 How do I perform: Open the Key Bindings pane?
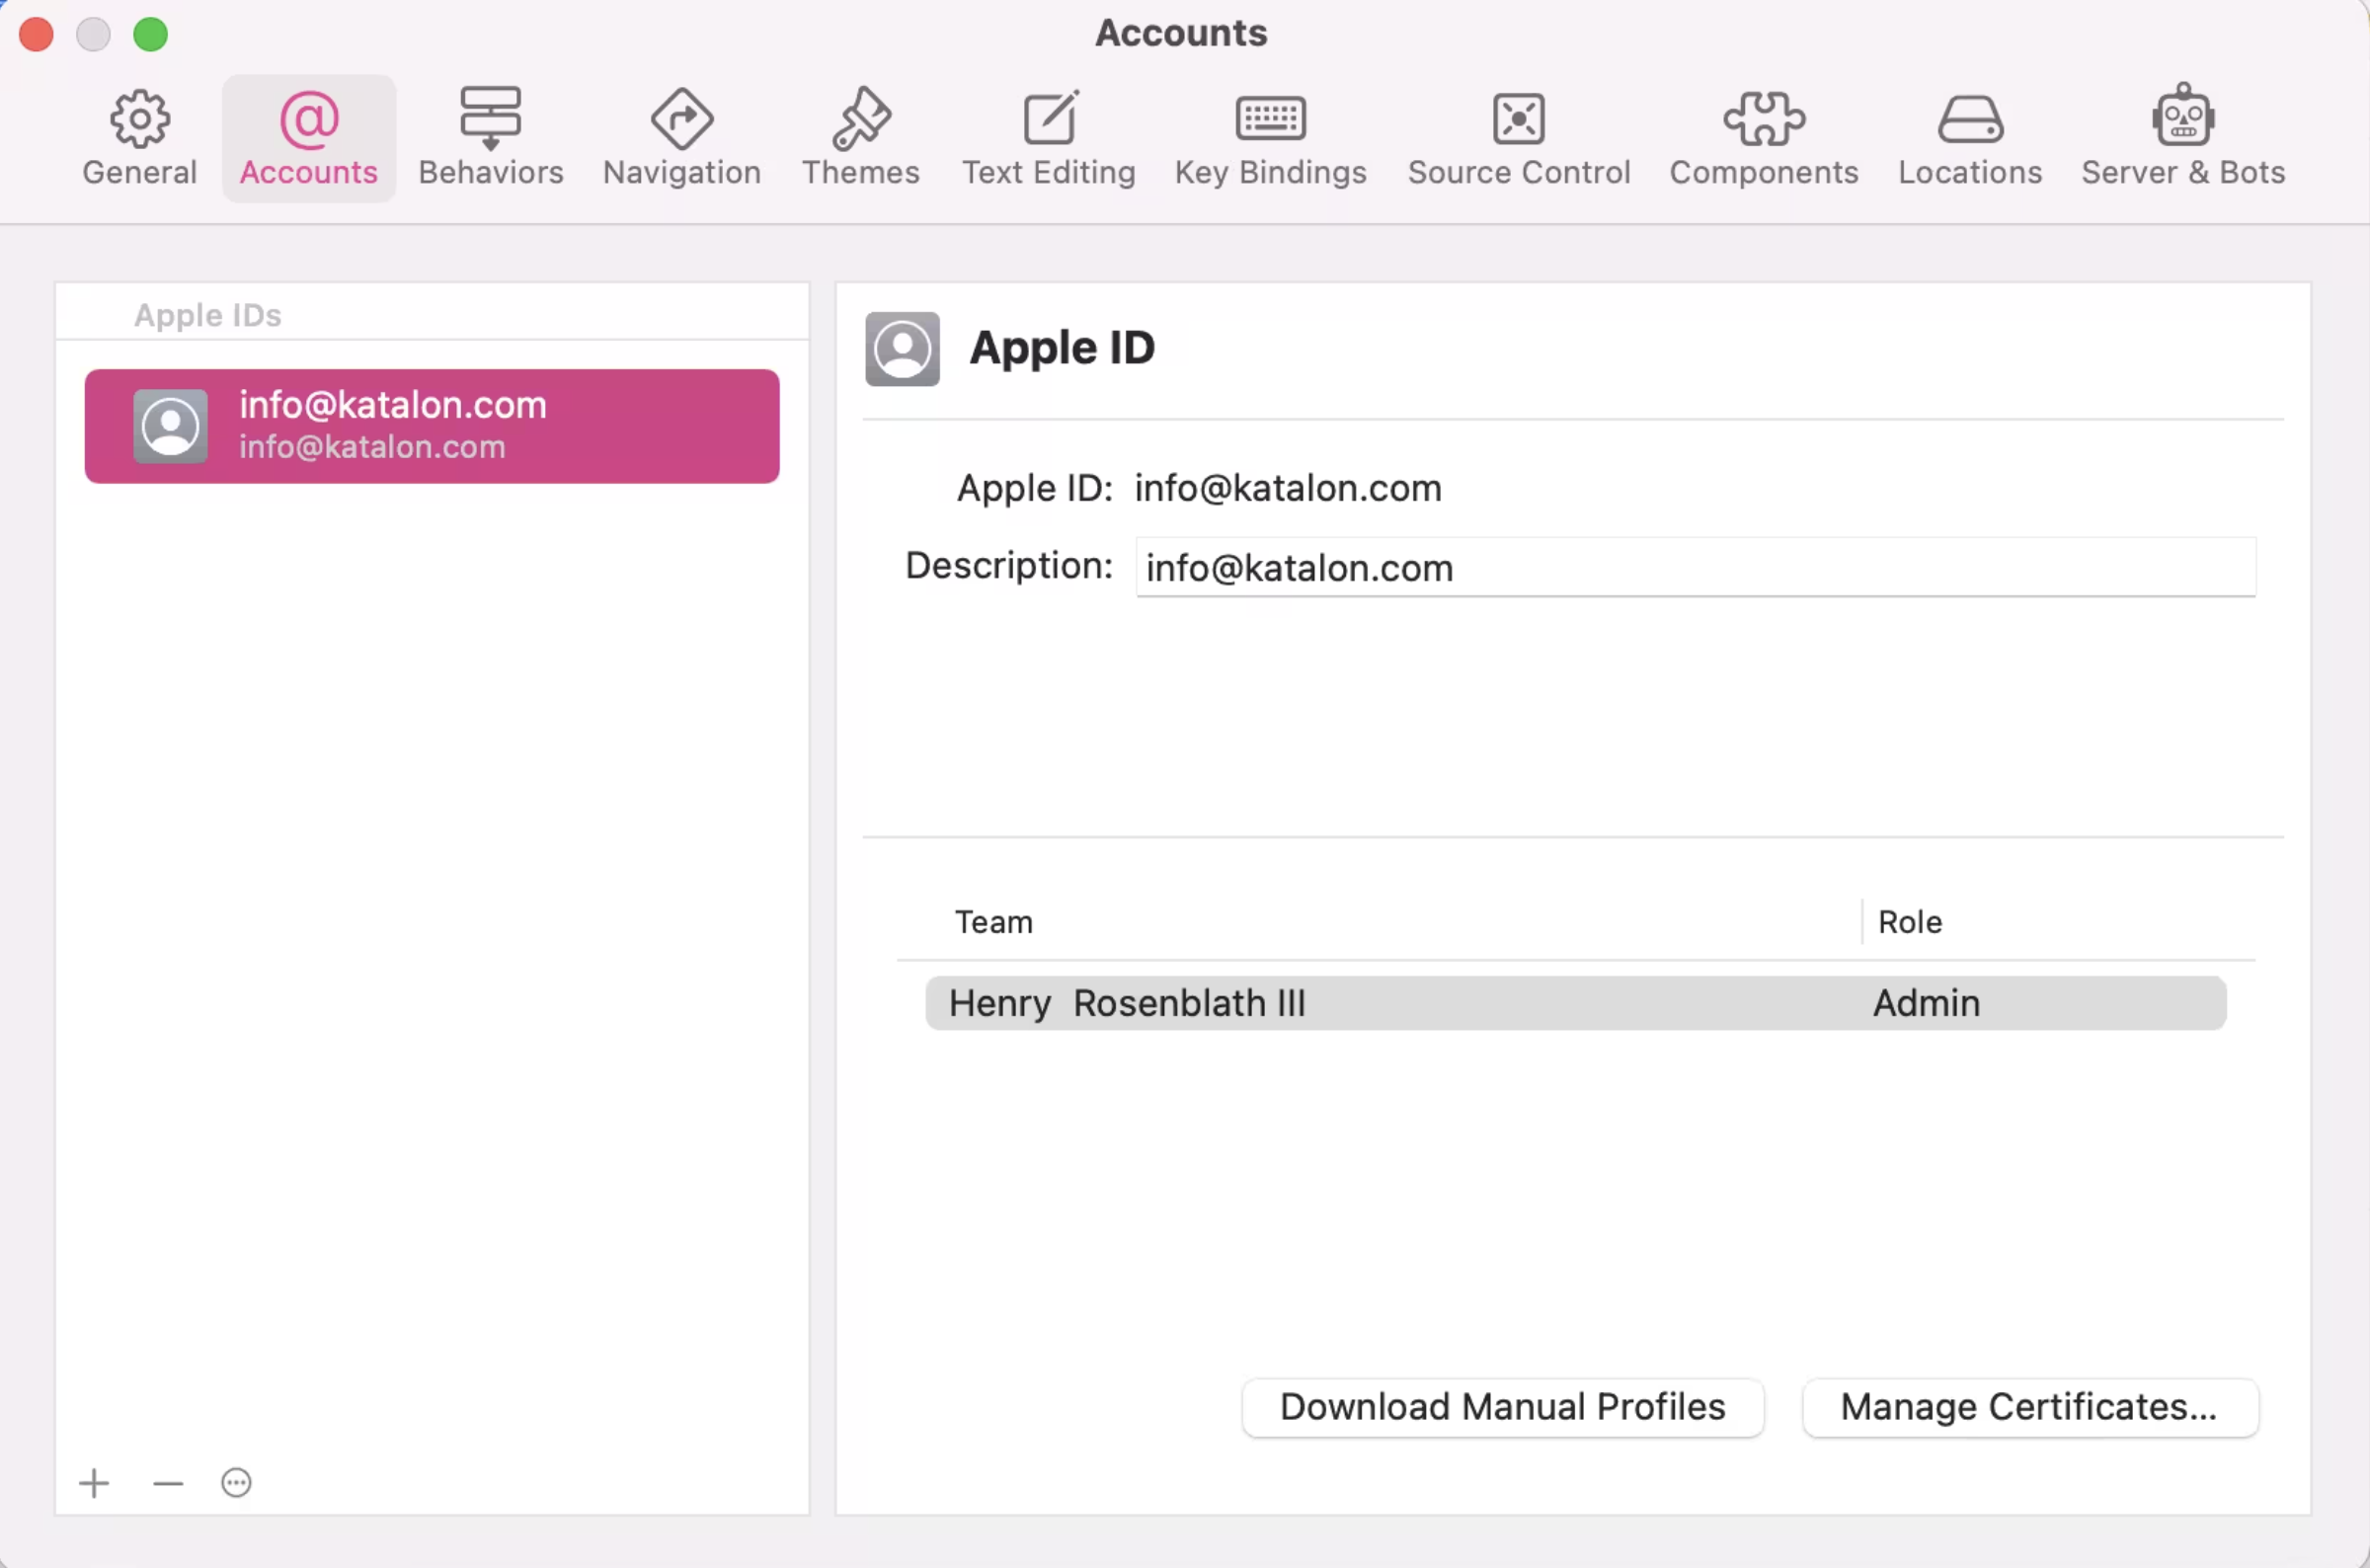[x=1270, y=137]
